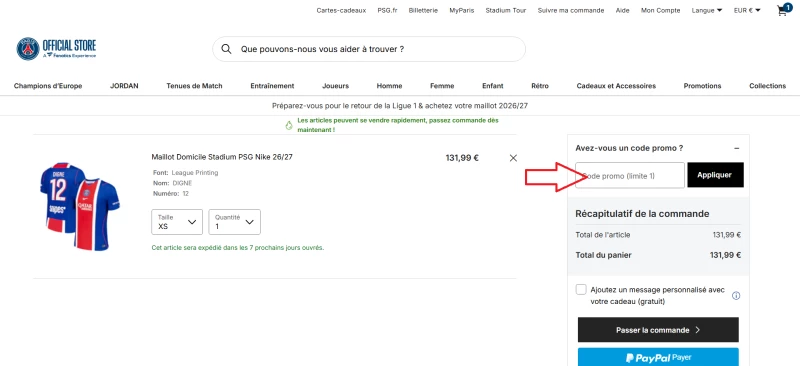The width and height of the screenshot is (800, 366).
Task: Open the Billetterie link
Action: [423, 10]
